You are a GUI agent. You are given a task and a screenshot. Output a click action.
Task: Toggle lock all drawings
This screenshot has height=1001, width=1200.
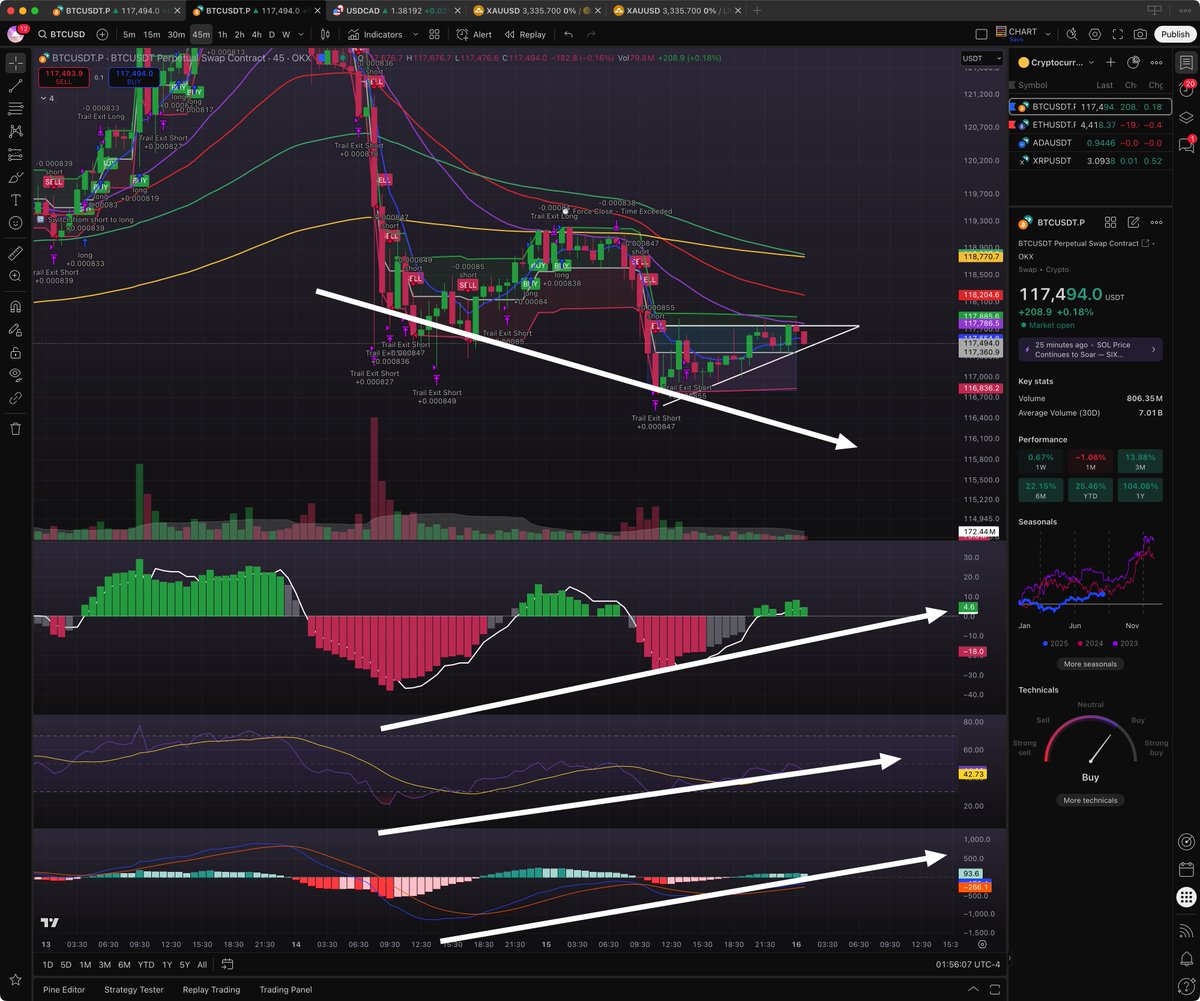point(16,352)
